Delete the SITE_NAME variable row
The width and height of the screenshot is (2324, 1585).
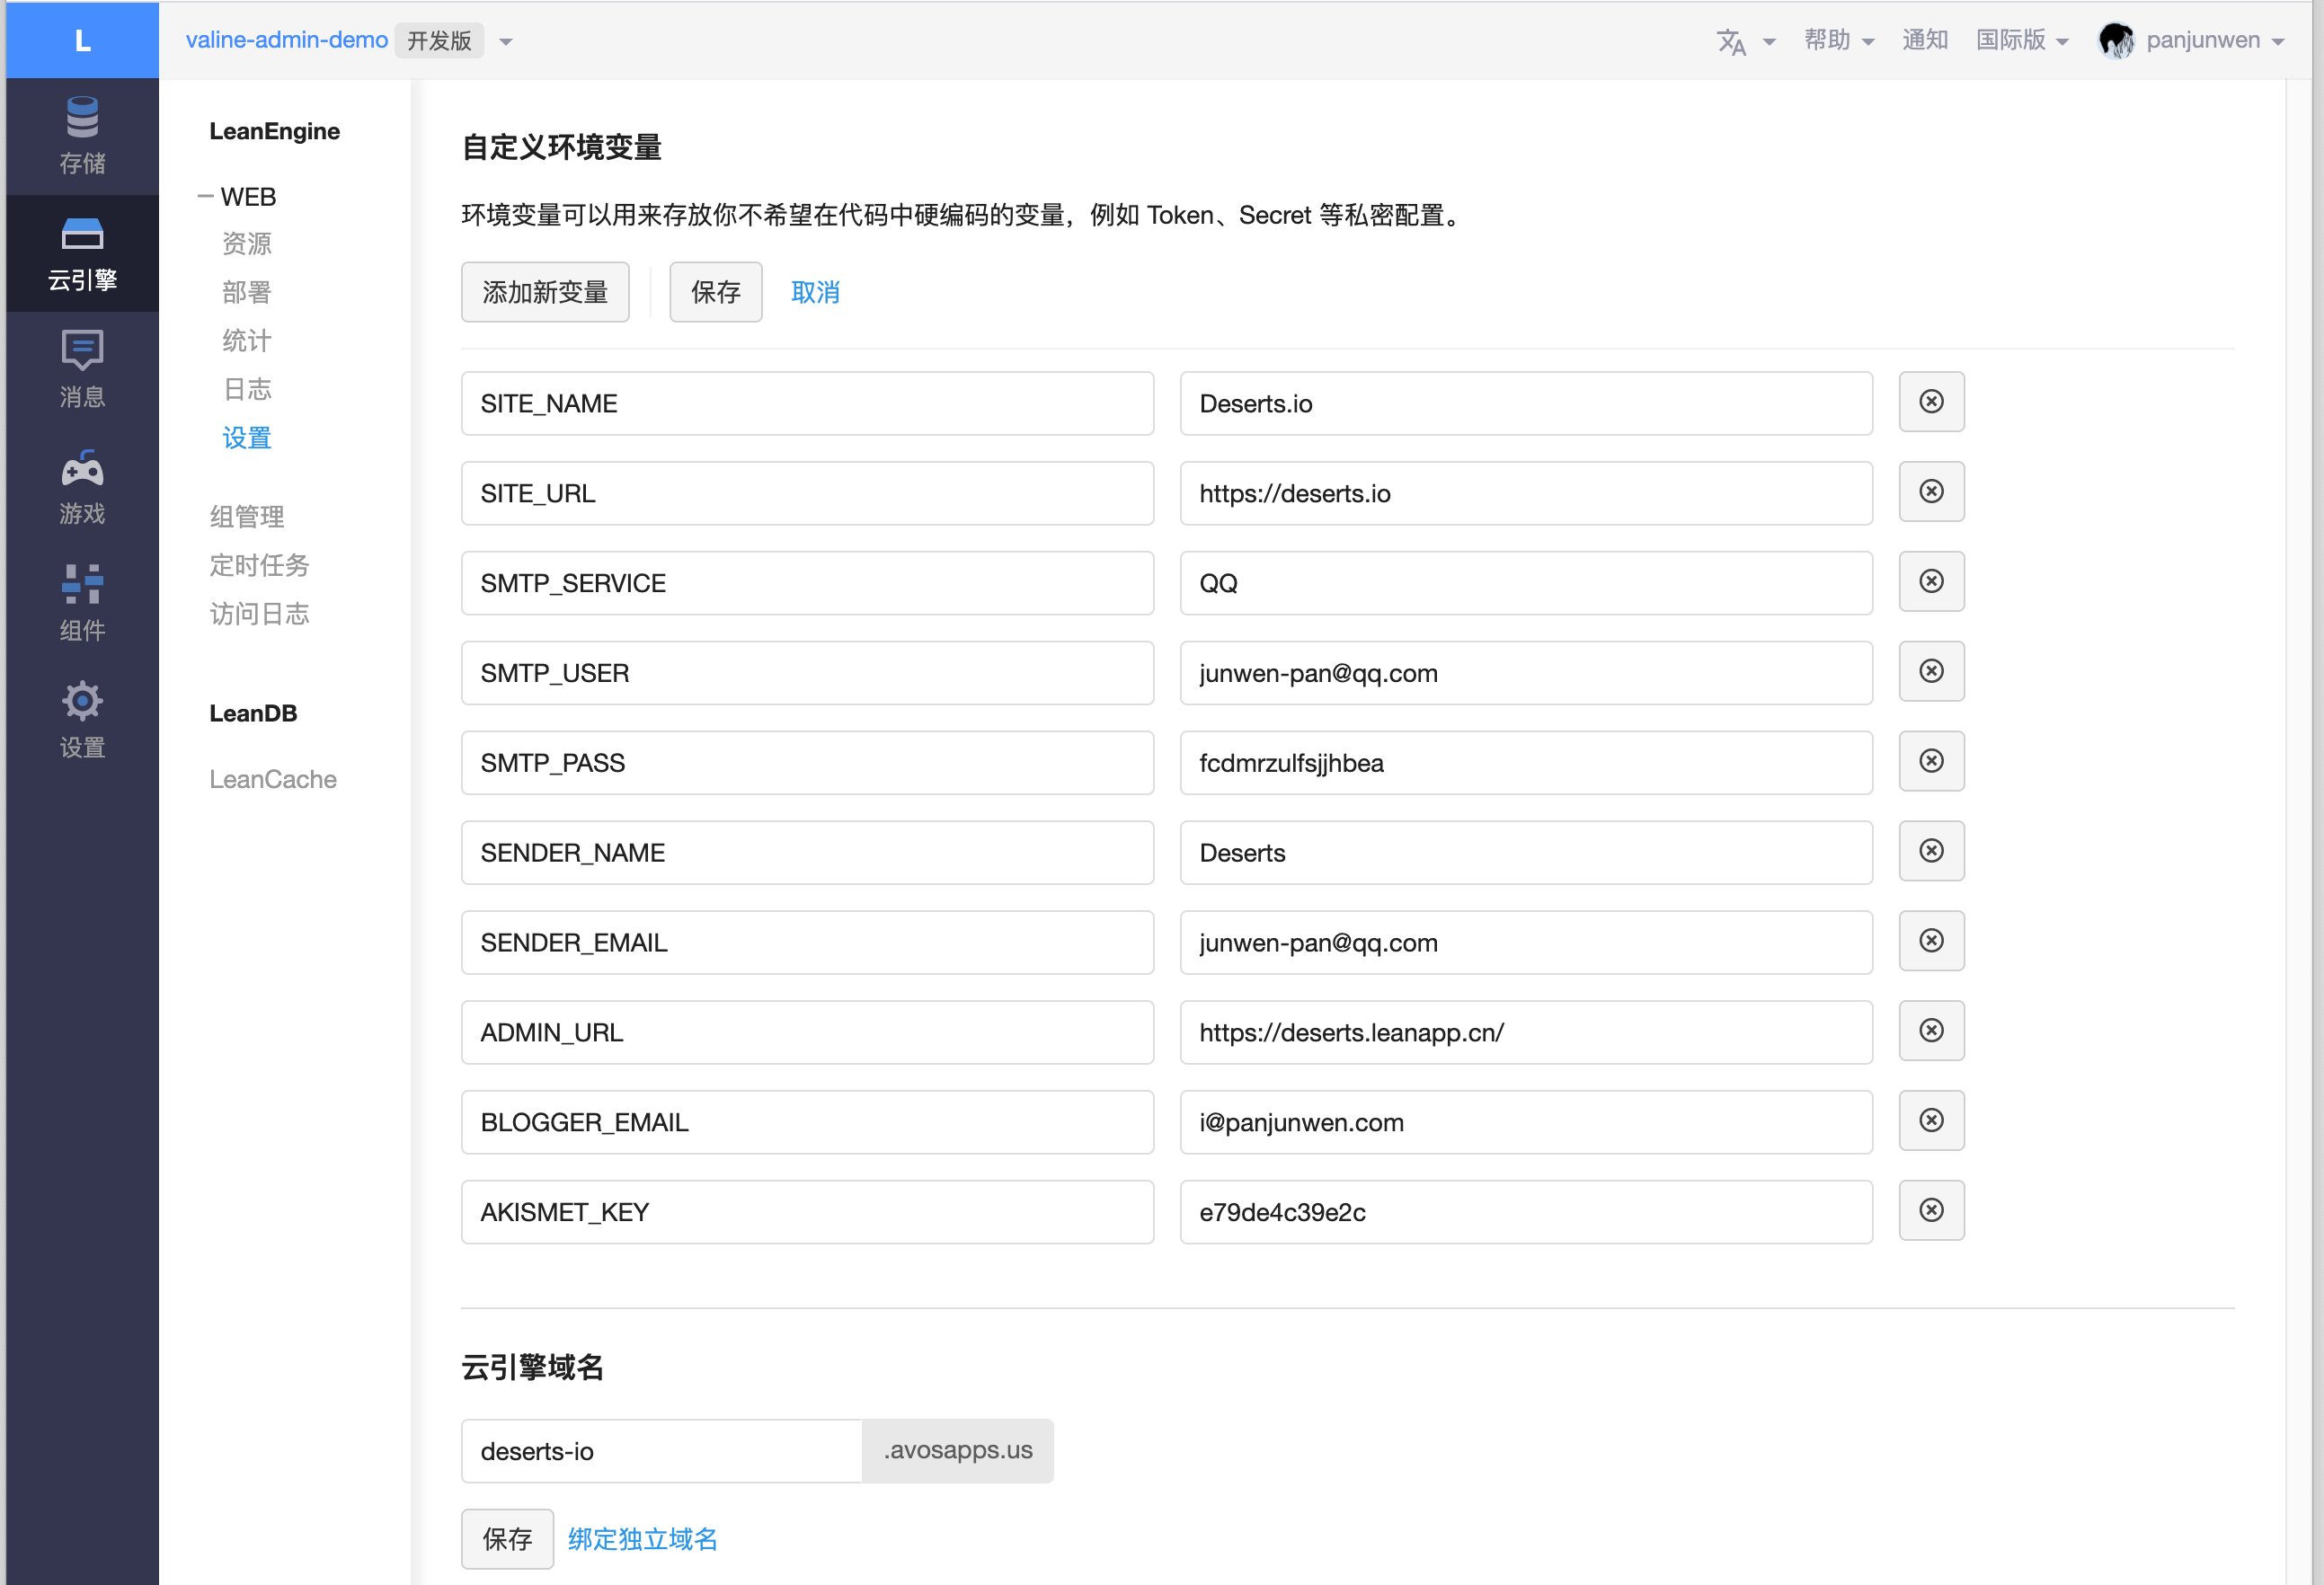click(1931, 402)
